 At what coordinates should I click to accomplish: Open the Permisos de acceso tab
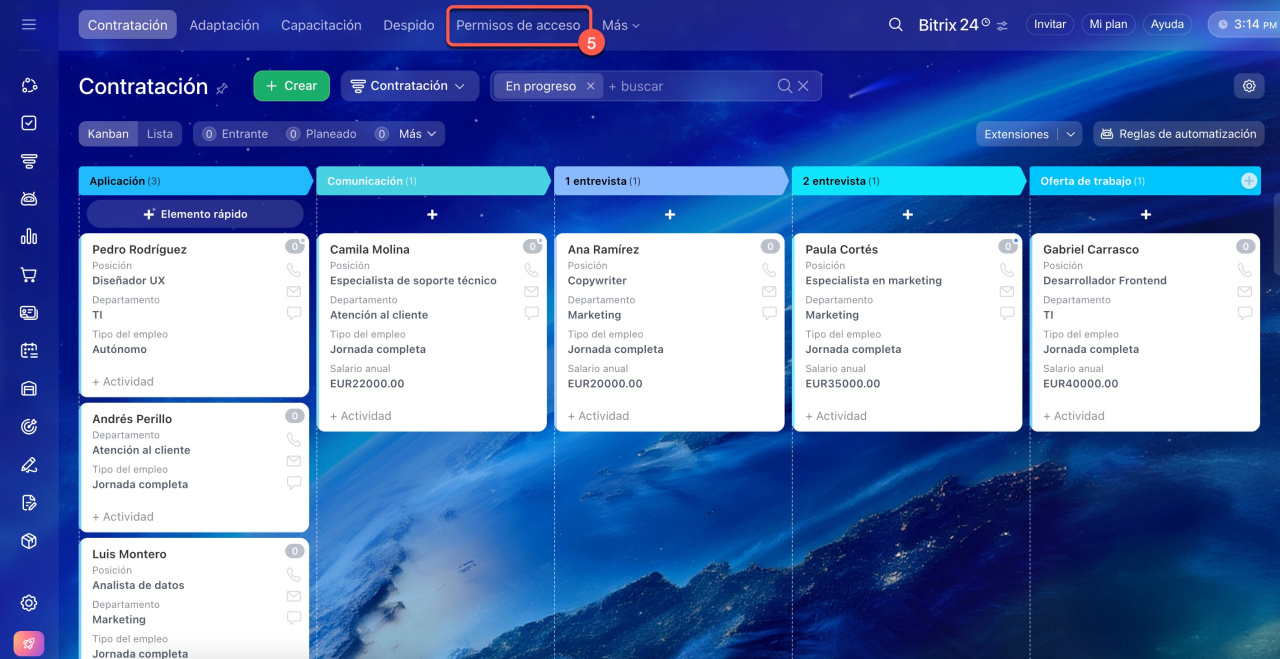(518, 25)
